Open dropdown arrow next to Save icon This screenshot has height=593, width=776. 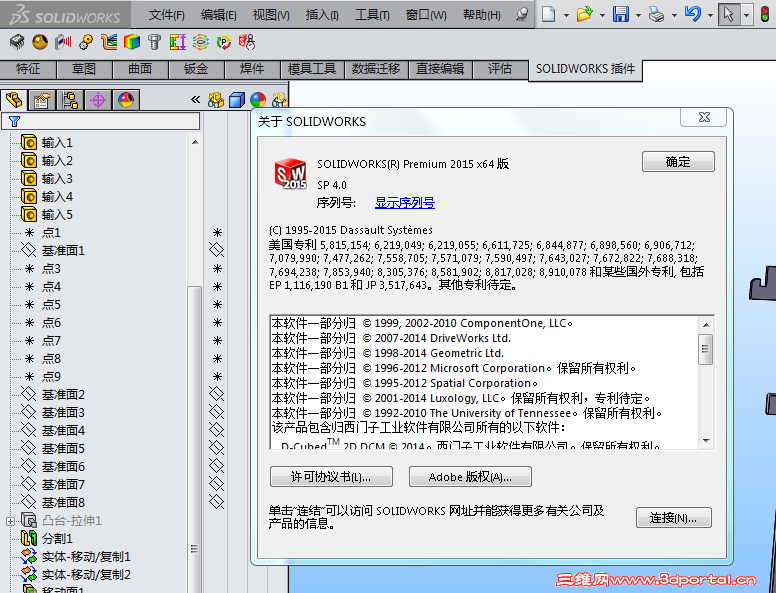tap(638, 15)
